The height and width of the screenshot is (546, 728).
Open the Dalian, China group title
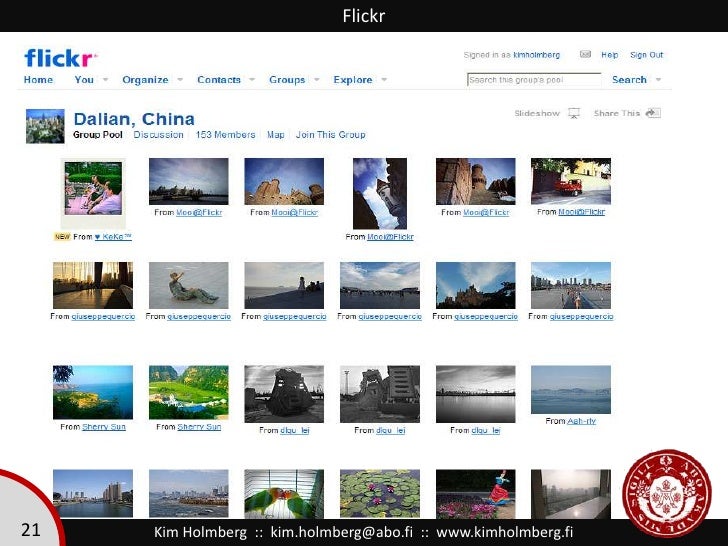click(134, 119)
